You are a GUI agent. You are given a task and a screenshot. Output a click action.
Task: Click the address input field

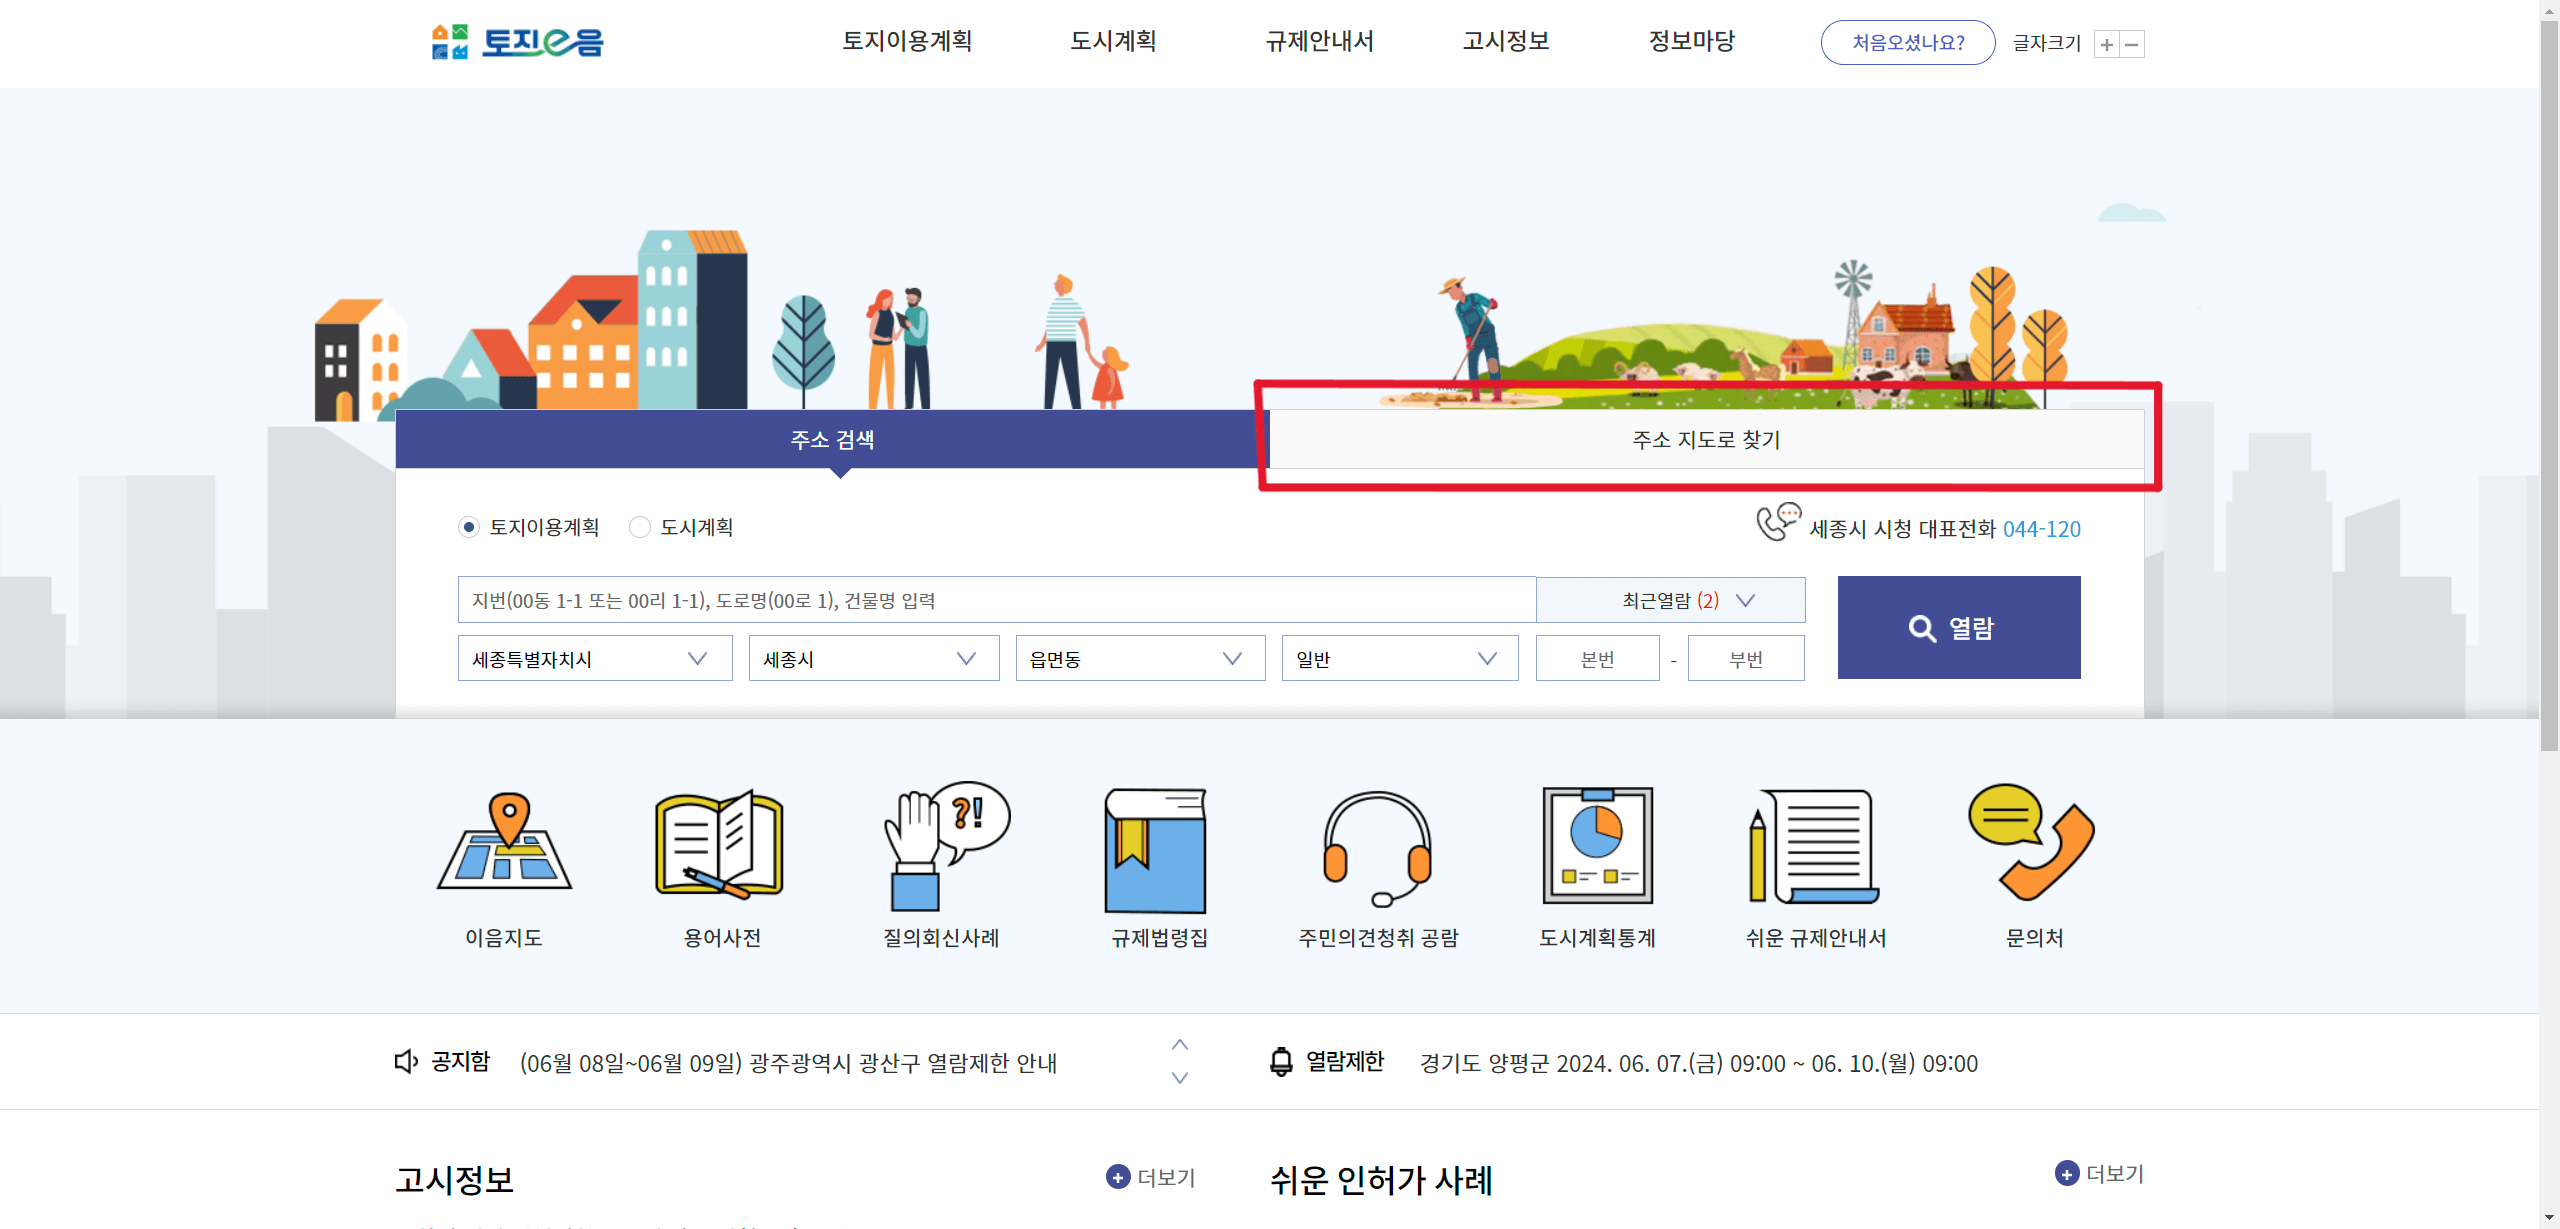pos(995,599)
